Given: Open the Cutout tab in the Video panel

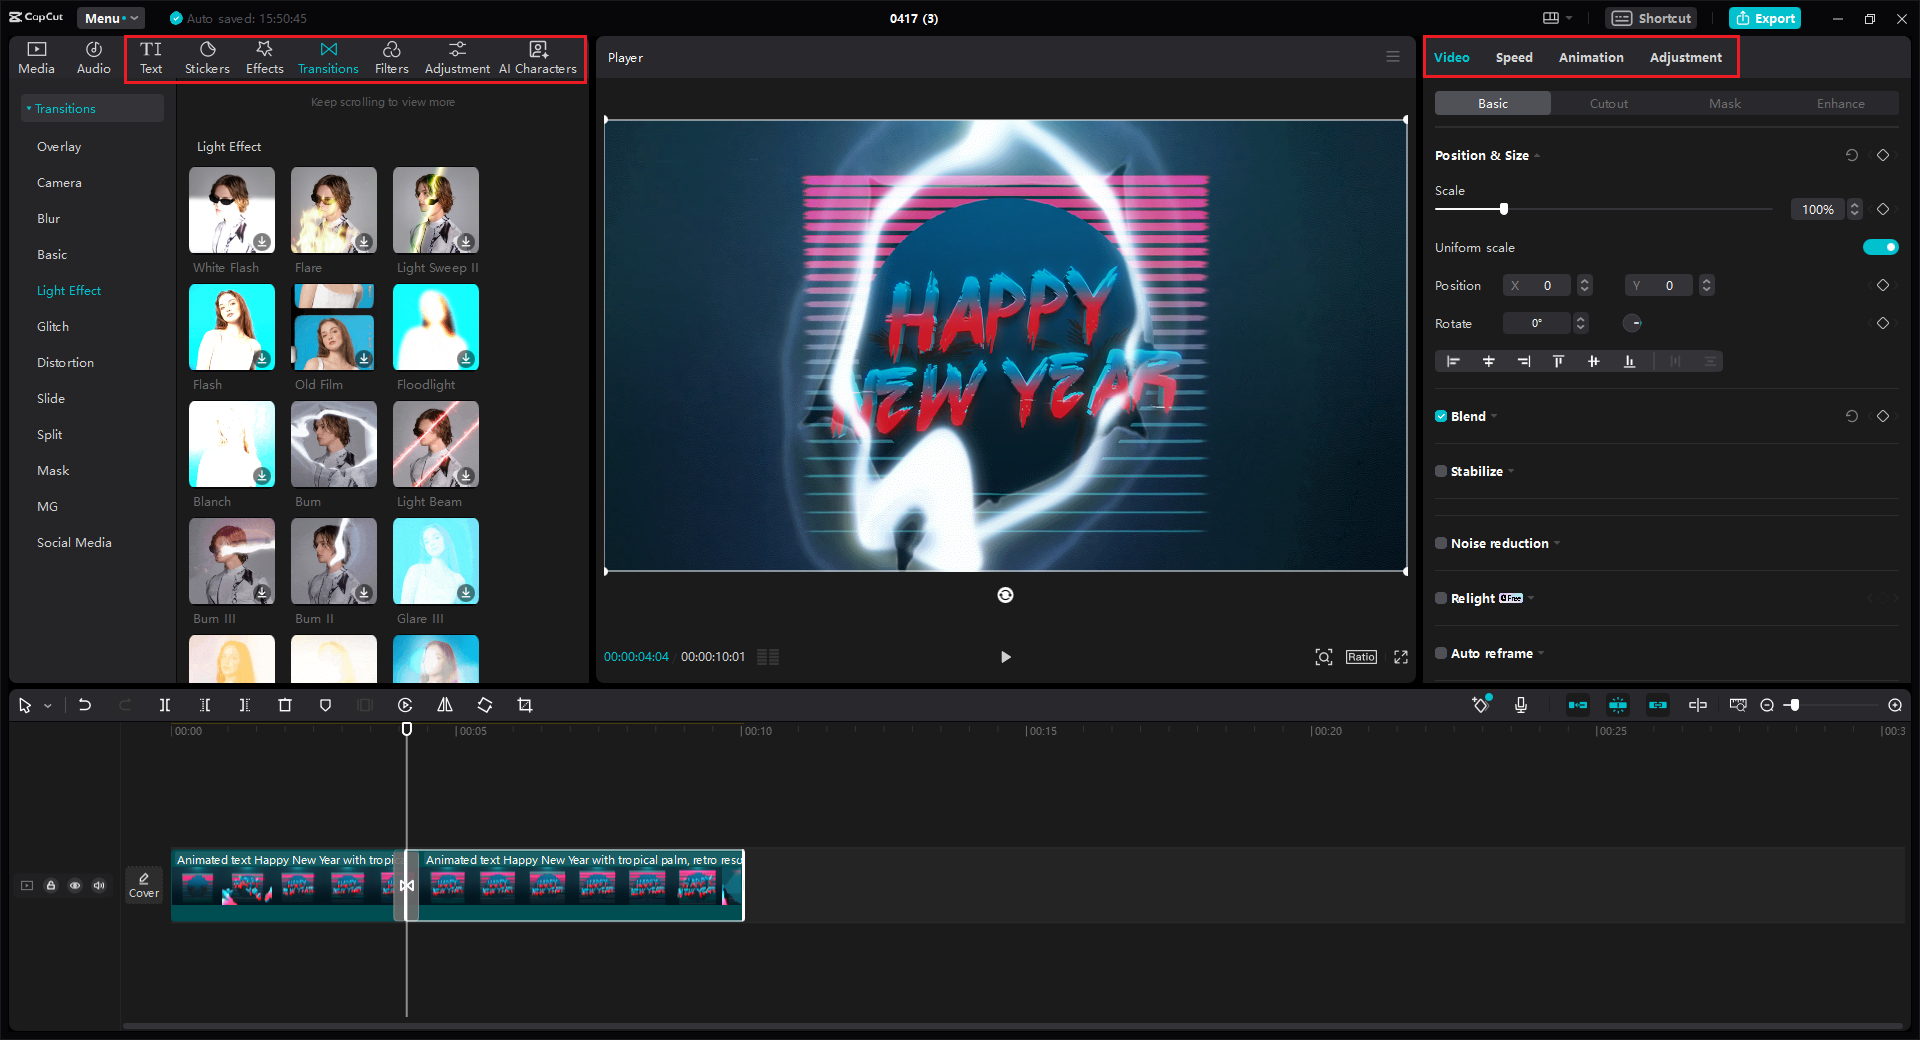Looking at the screenshot, I should click(1607, 103).
